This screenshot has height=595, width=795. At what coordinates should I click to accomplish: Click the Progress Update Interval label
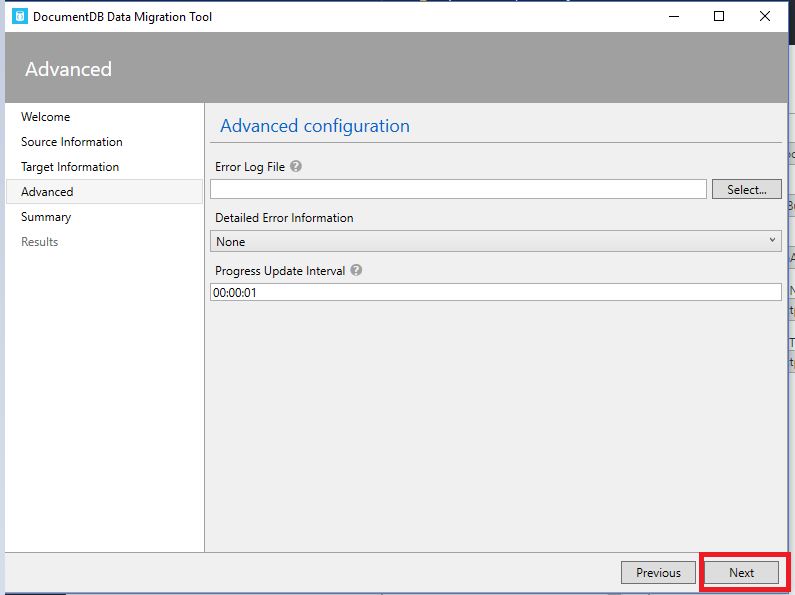(280, 271)
